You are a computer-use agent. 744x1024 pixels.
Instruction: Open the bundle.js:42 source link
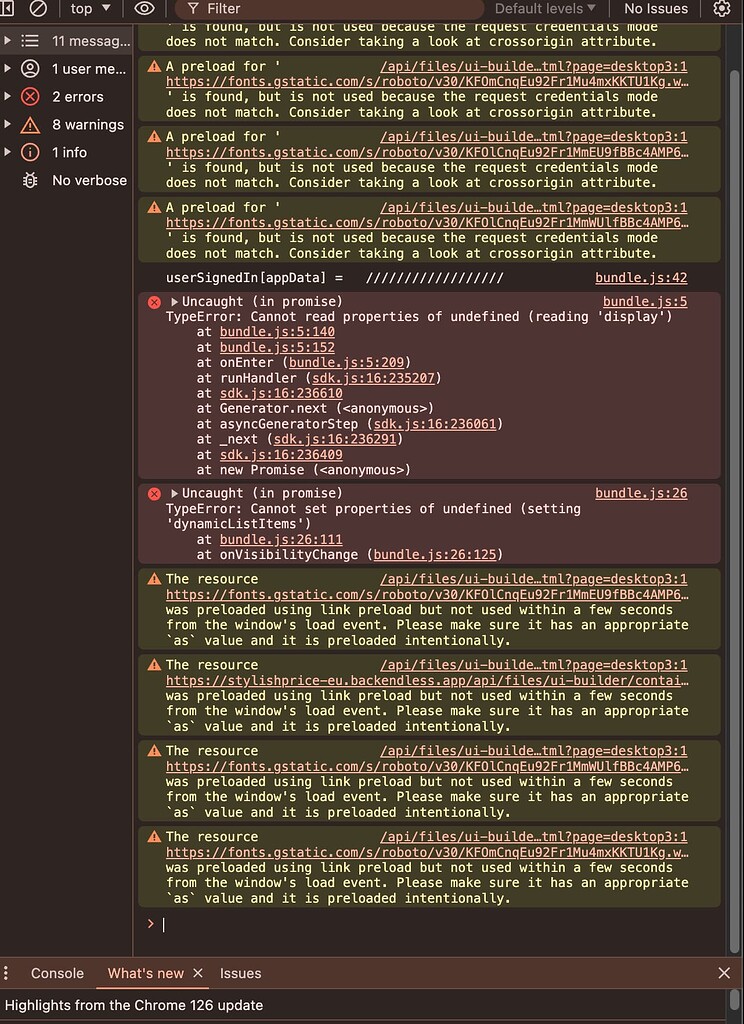[x=641, y=278]
